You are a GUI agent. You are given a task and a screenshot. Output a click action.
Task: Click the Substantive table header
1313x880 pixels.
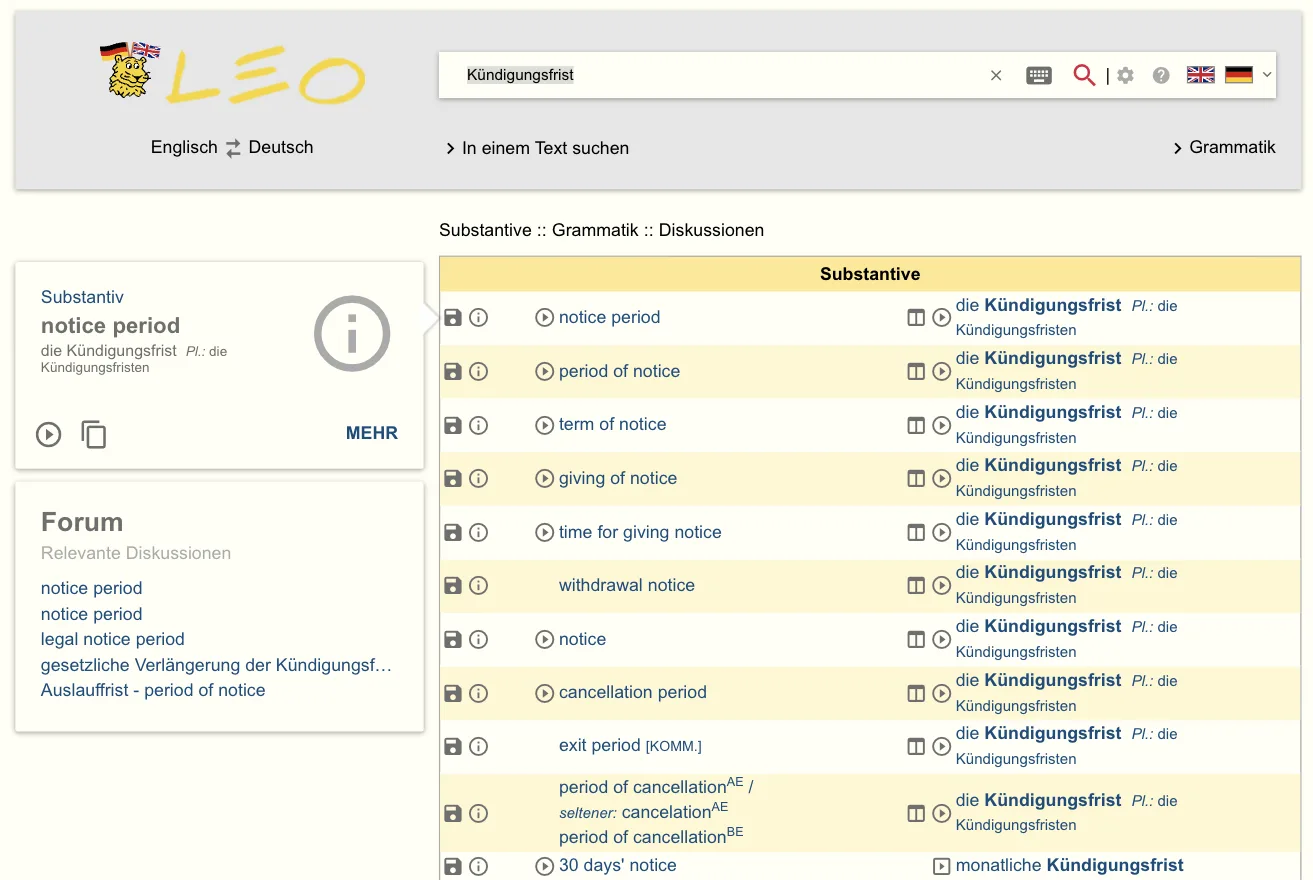pos(870,274)
